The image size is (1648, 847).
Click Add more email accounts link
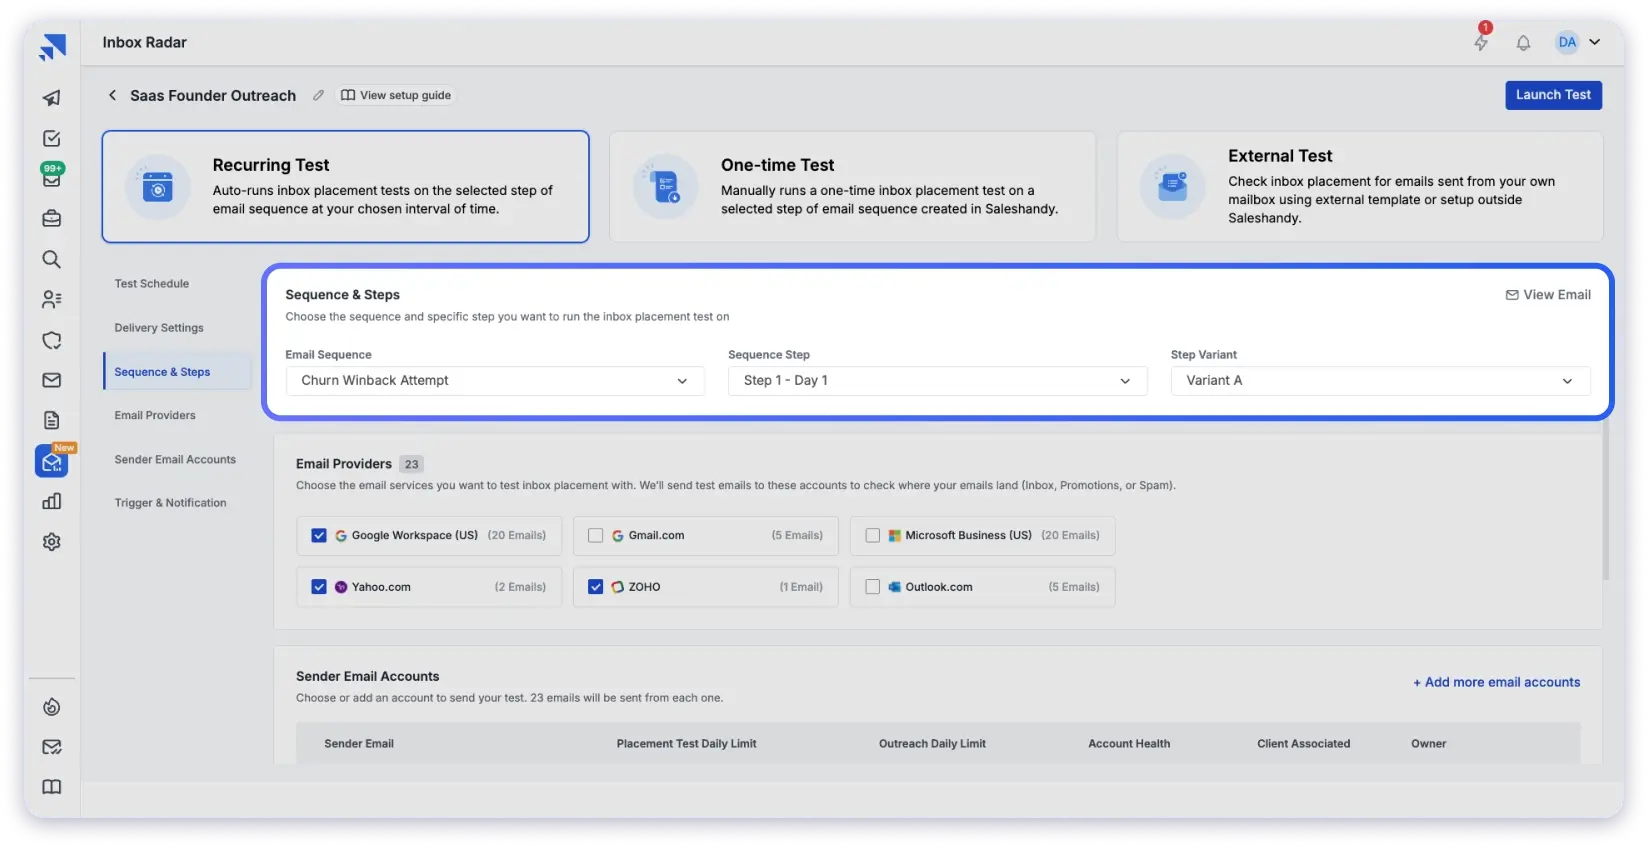[x=1497, y=683]
